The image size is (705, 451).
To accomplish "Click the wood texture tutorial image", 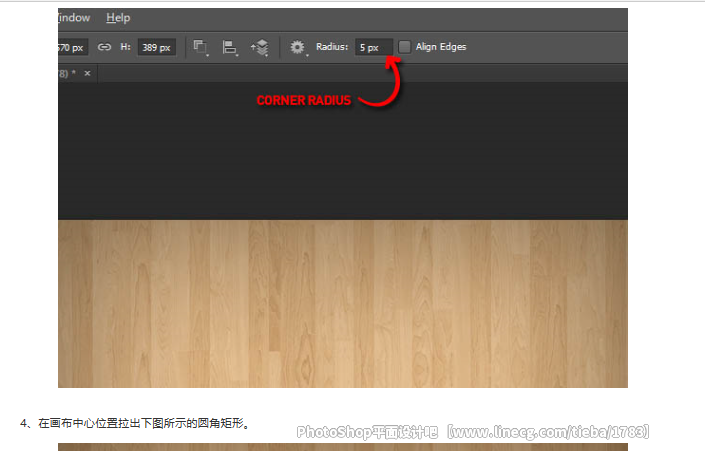I will (343, 198).
